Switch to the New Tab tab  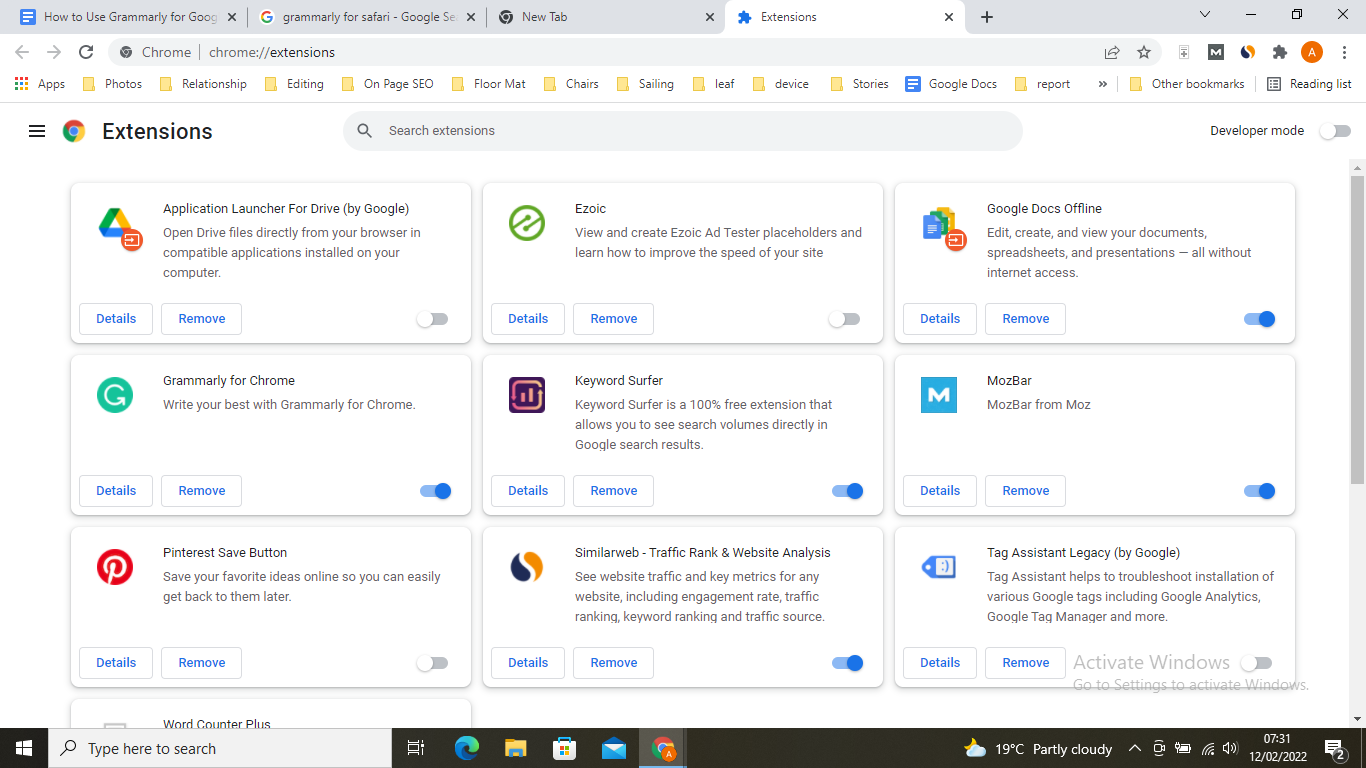click(x=606, y=17)
